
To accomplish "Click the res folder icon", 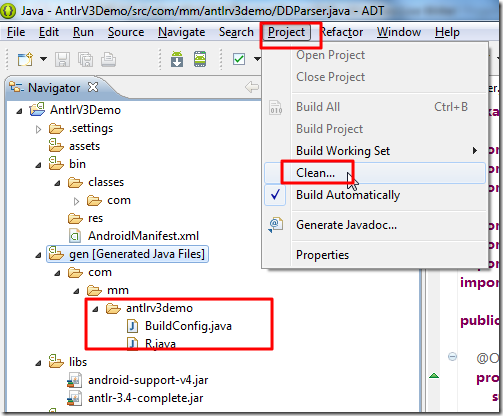I will [75, 218].
